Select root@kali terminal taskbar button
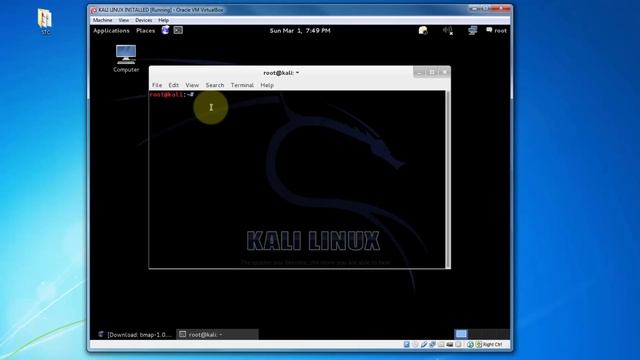The width and height of the screenshot is (640, 360). pyautogui.click(x=218, y=334)
